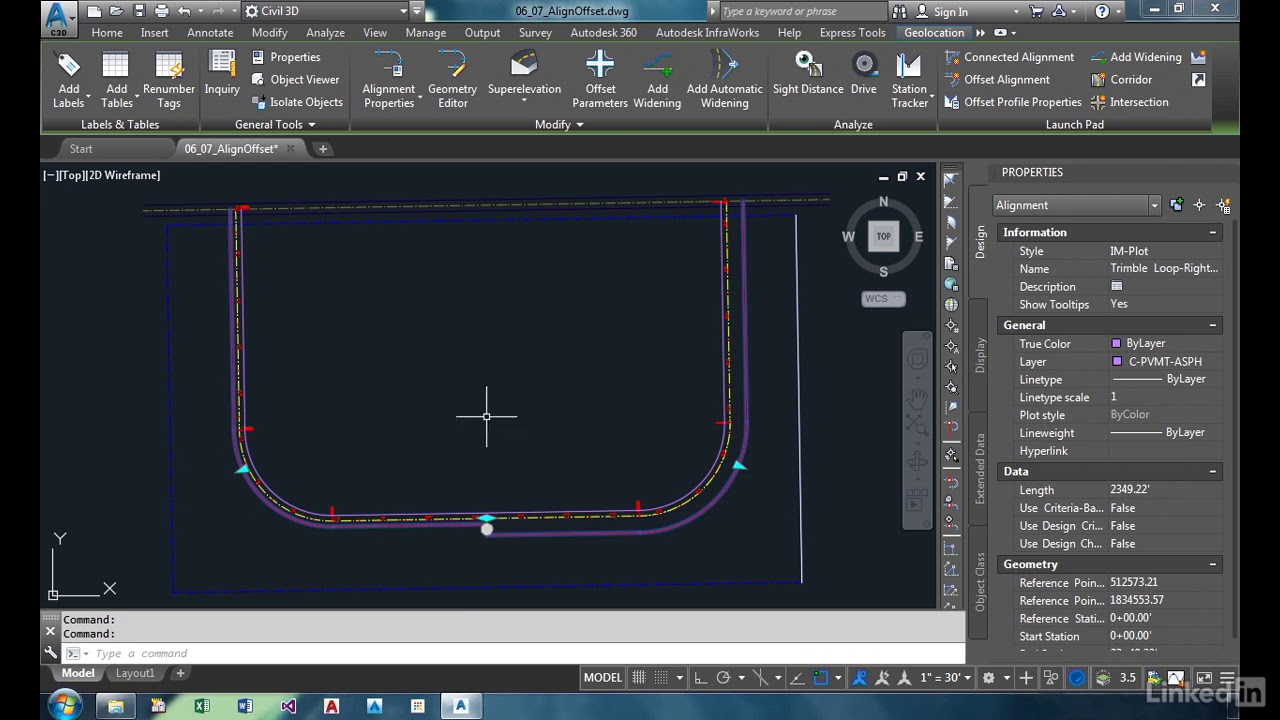Collapse the Information section in Properties
Screen dimensions: 1280x720
[1212, 233]
